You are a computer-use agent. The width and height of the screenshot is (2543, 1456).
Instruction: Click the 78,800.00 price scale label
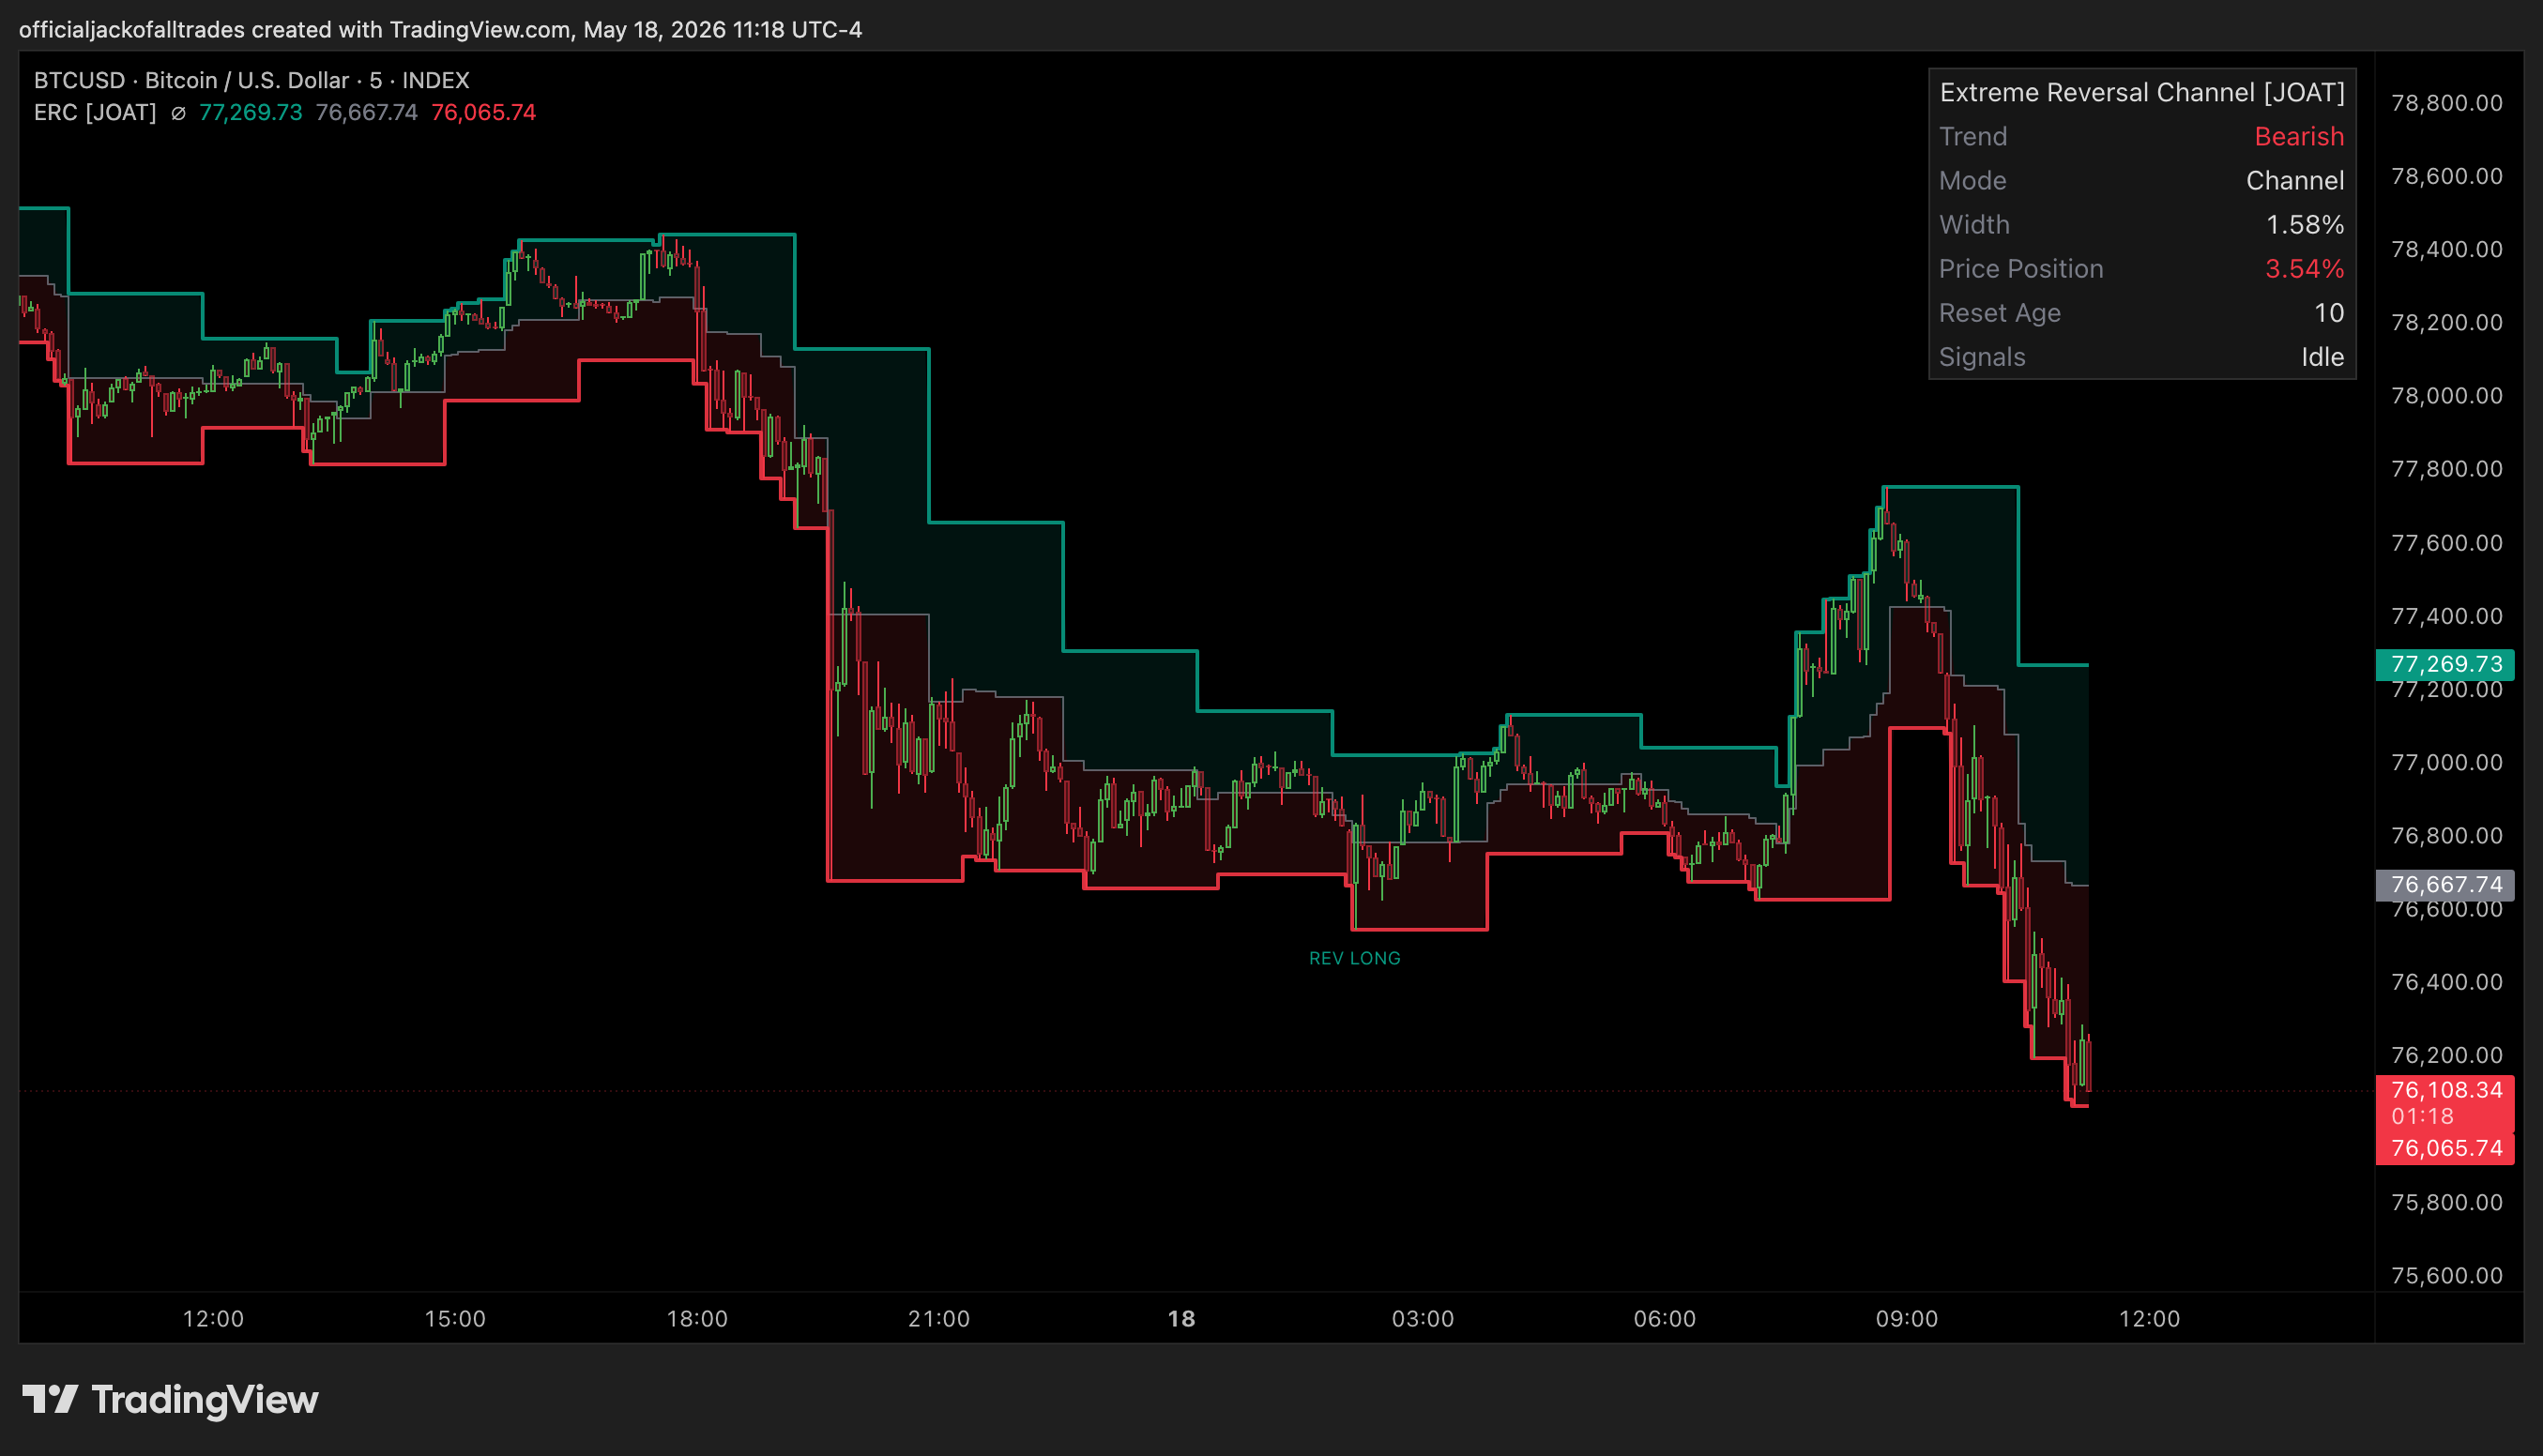2447,103
